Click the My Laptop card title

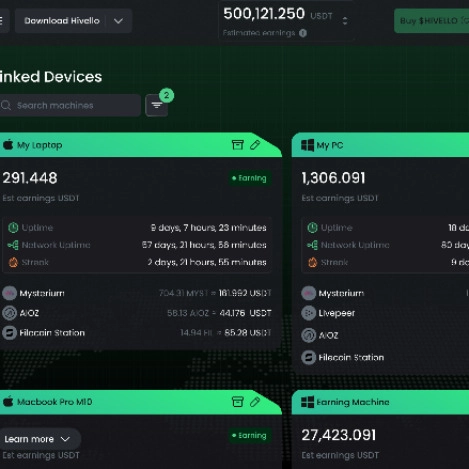pos(40,145)
